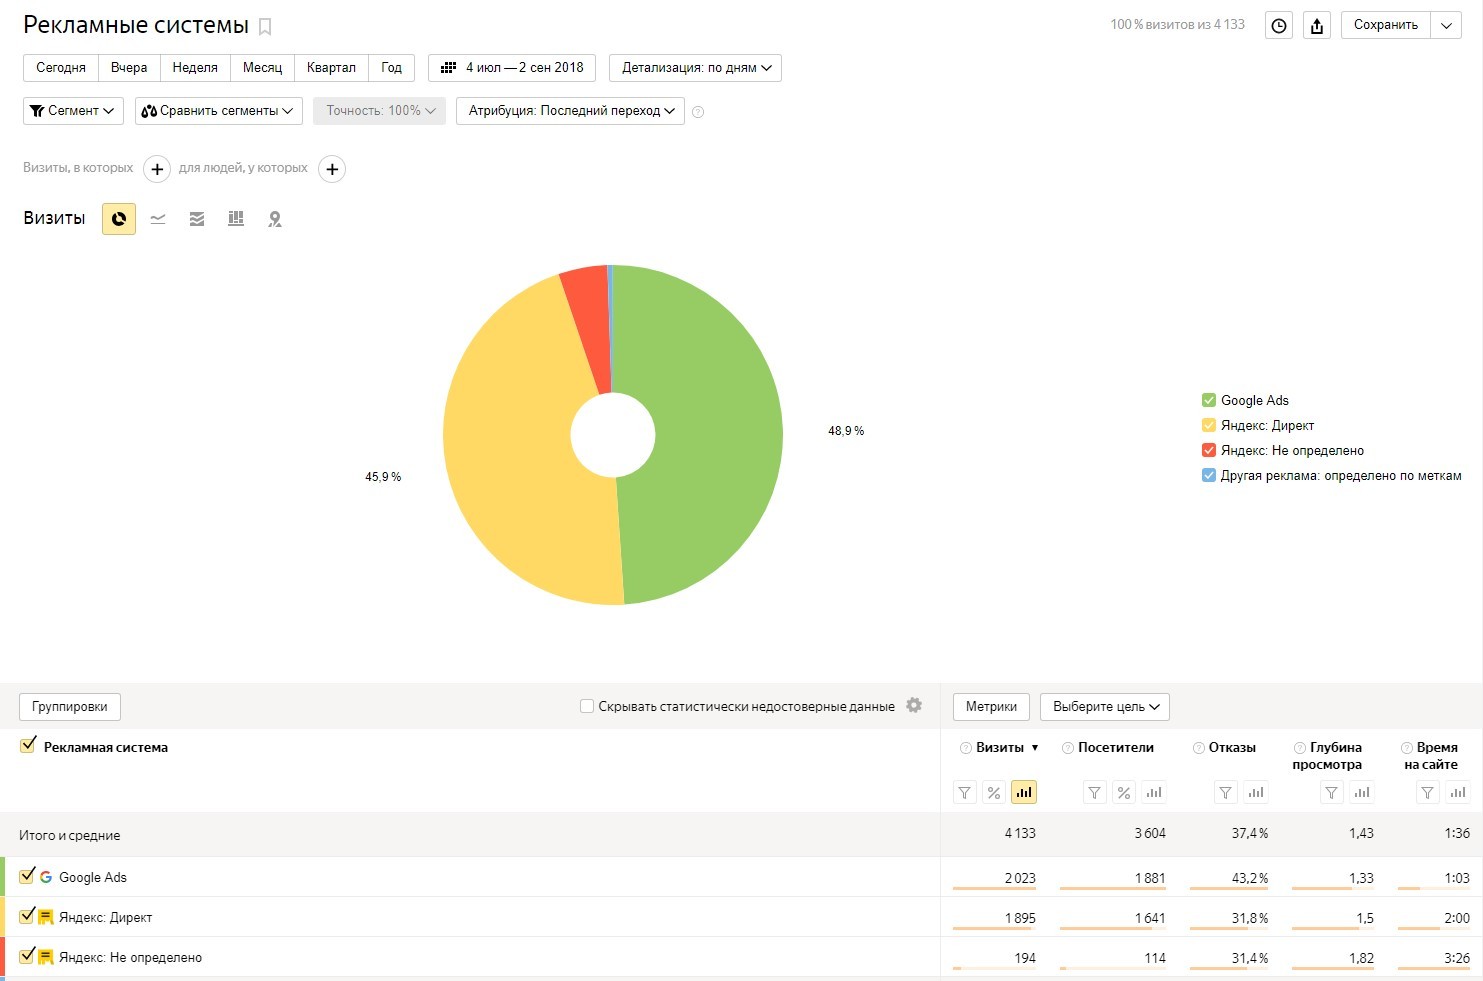Open the help icon beside Посетители column
The image size is (1483, 981).
coord(1068,748)
